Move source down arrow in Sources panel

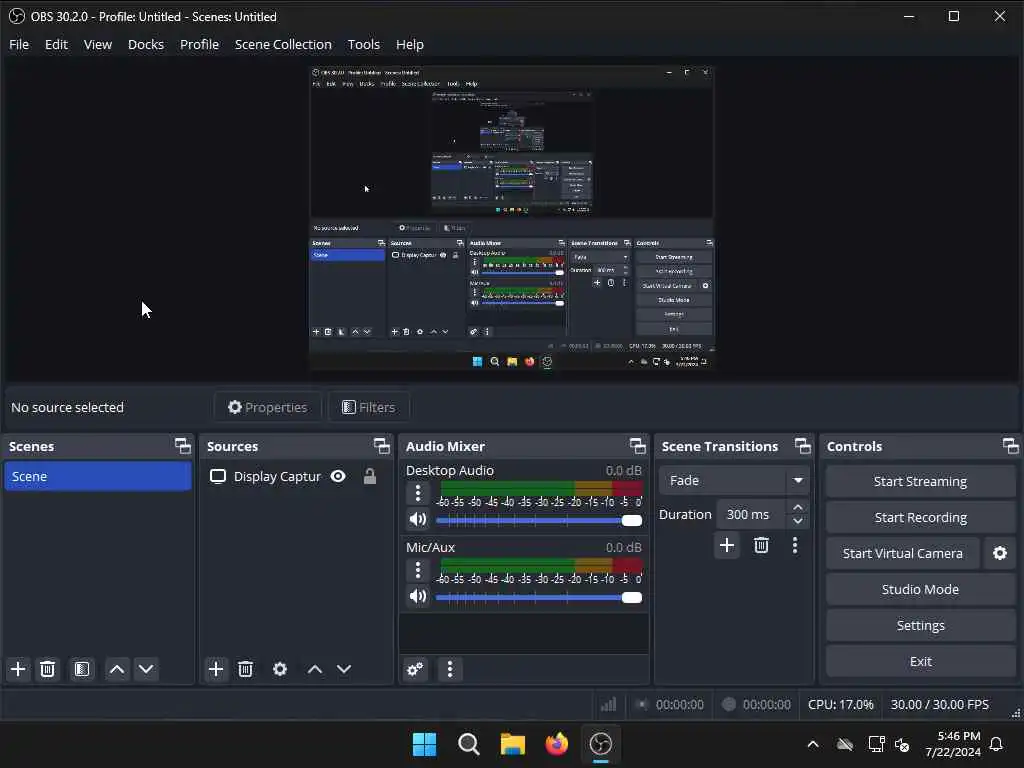click(344, 669)
